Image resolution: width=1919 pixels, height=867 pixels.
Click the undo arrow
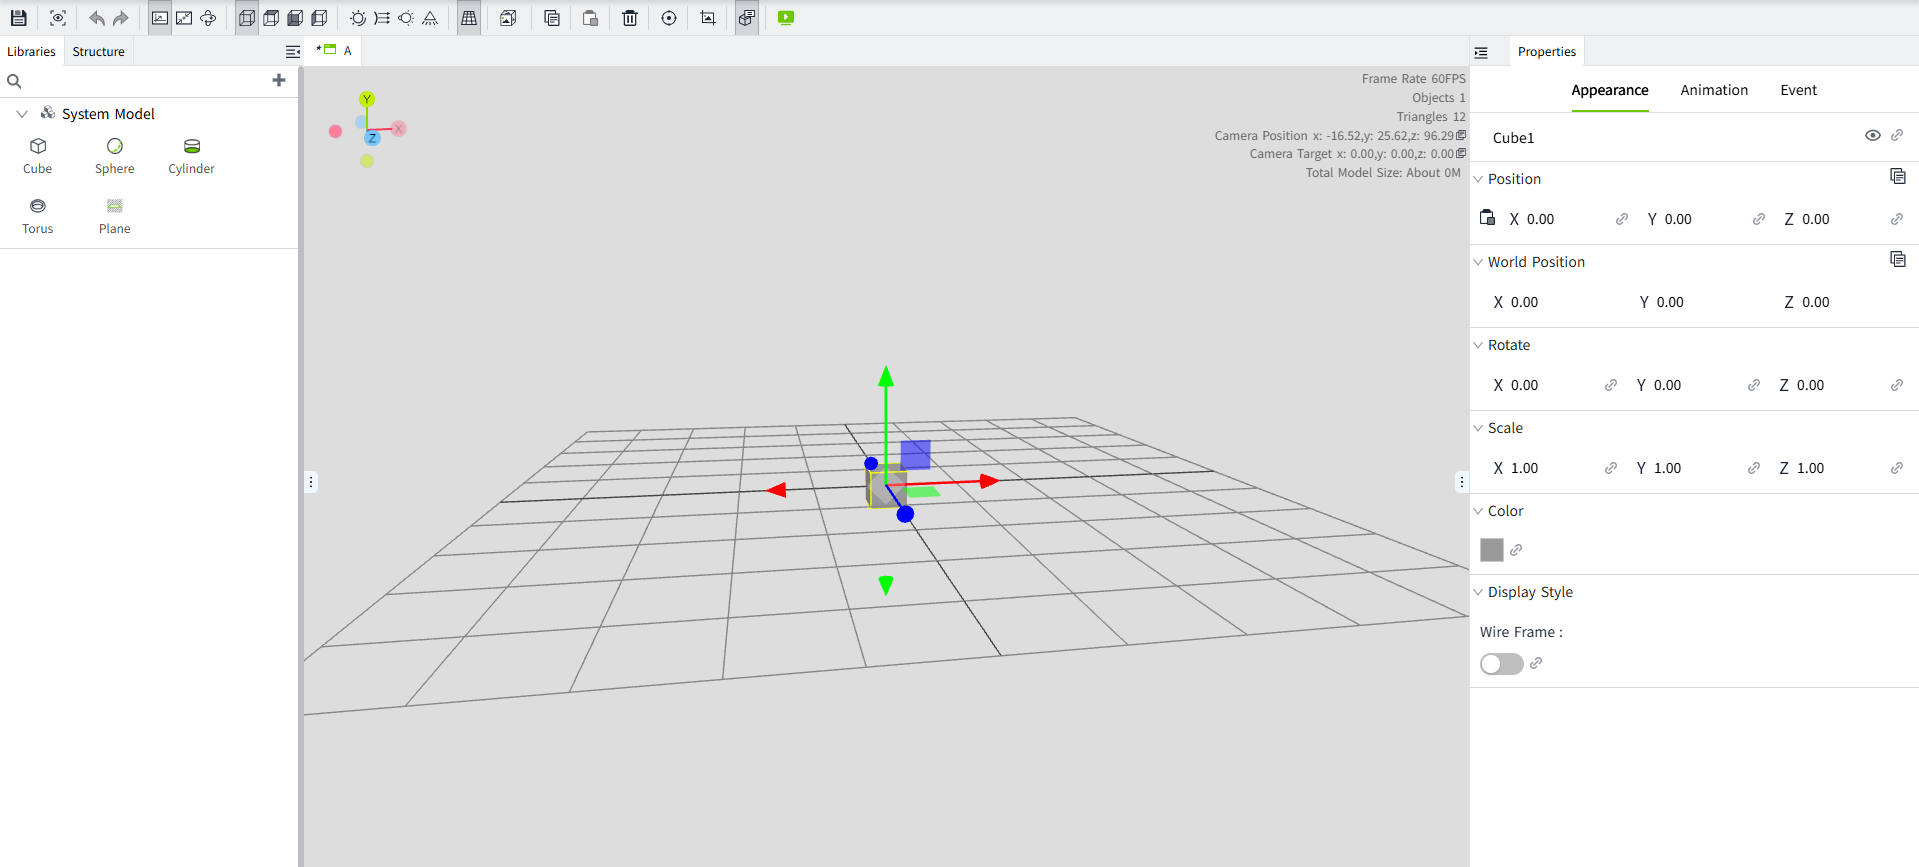pyautogui.click(x=97, y=18)
